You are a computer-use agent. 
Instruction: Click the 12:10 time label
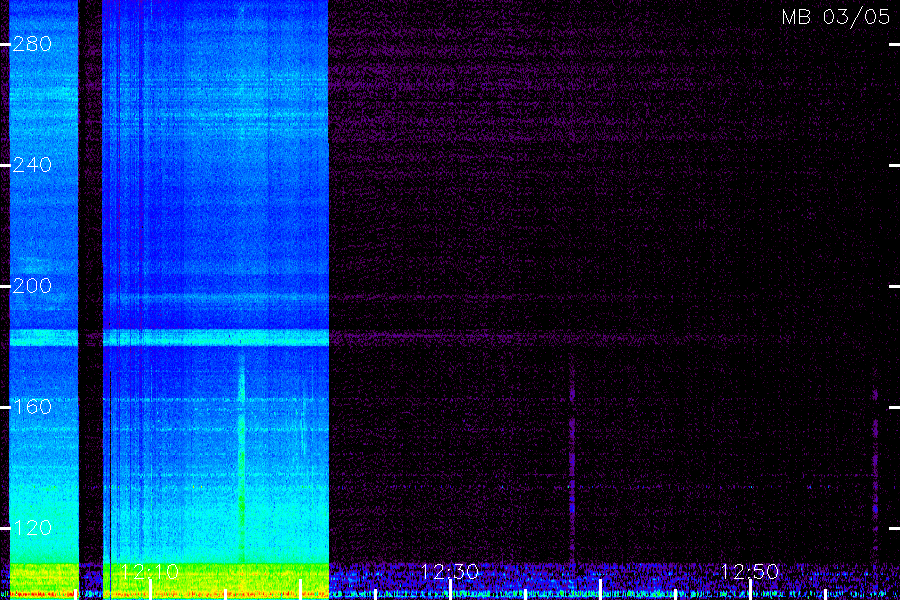pyautogui.click(x=150, y=572)
